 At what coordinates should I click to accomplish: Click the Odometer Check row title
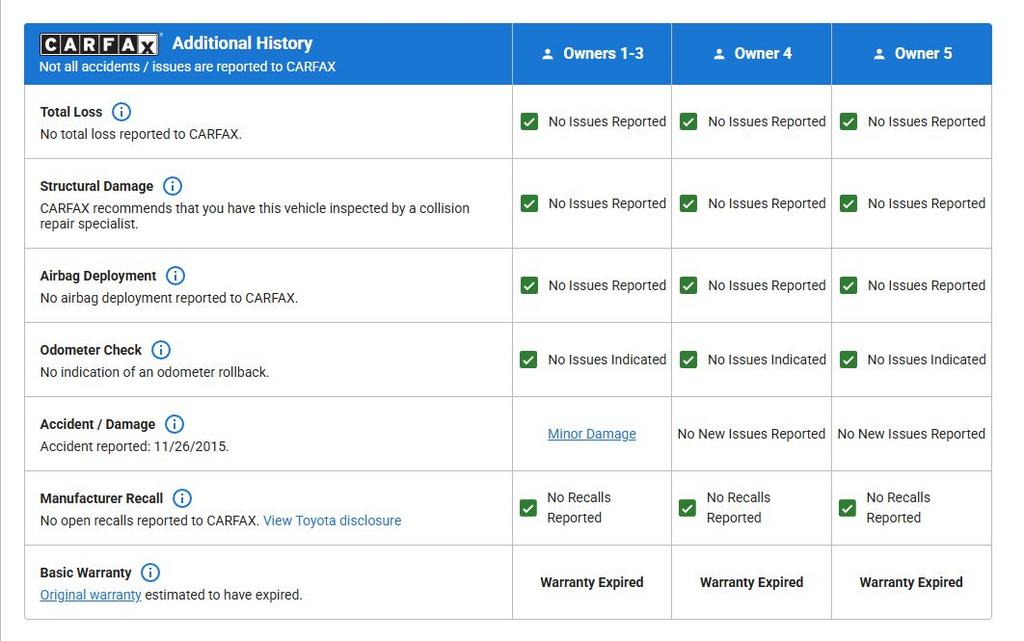point(91,351)
